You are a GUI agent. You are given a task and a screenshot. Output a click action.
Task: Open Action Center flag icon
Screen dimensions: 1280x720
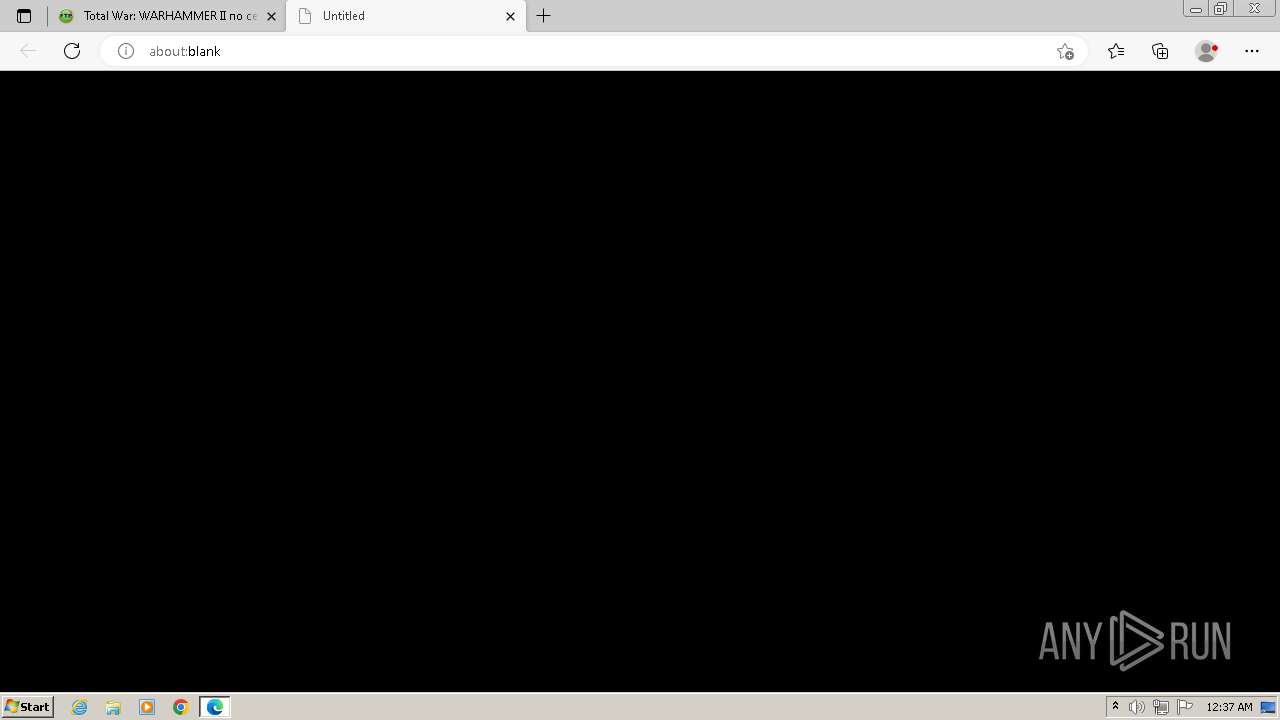click(1185, 707)
